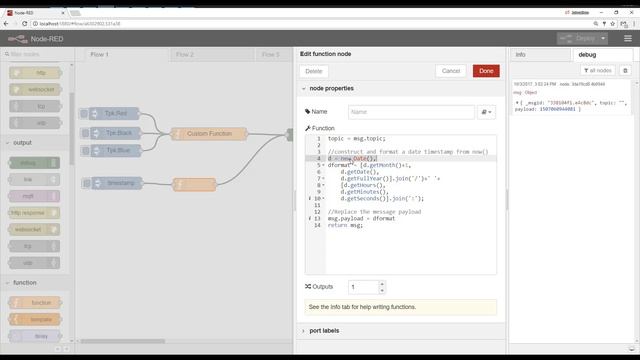Select the debug output node in palette
Image resolution: width=640 pixels, height=360 pixels.
coord(34,163)
